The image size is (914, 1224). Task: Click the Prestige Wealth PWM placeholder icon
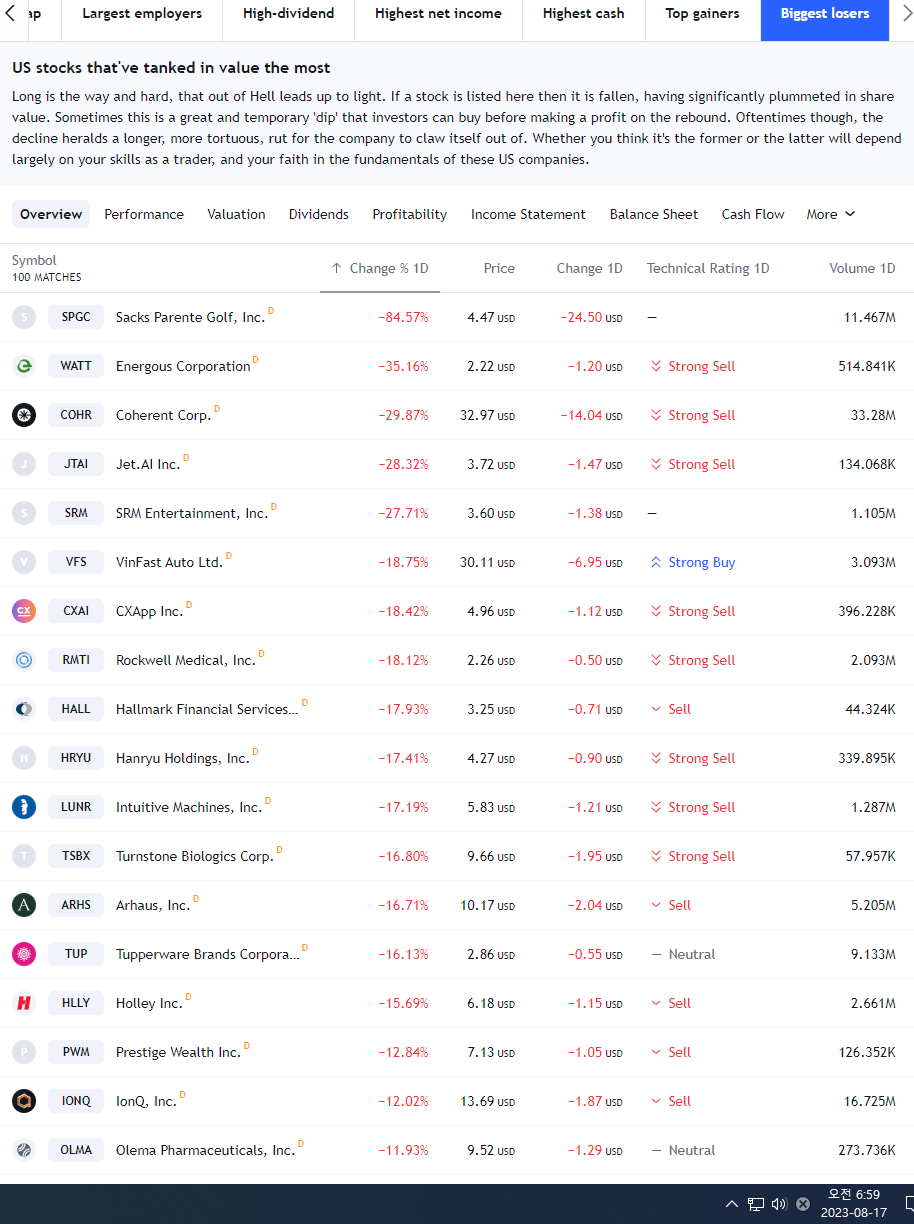[x=24, y=1052]
